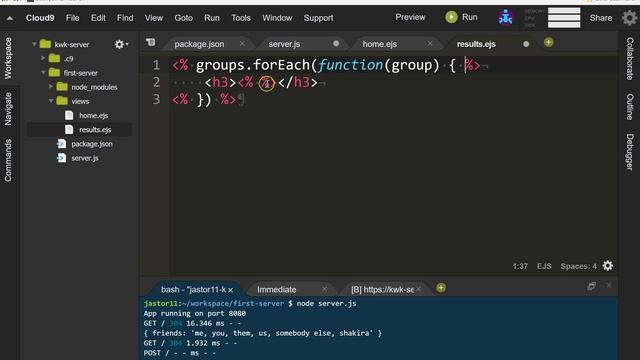Click the green Run play icon
Image resolution: width=640 pixels, height=360 pixels.
click(x=451, y=17)
